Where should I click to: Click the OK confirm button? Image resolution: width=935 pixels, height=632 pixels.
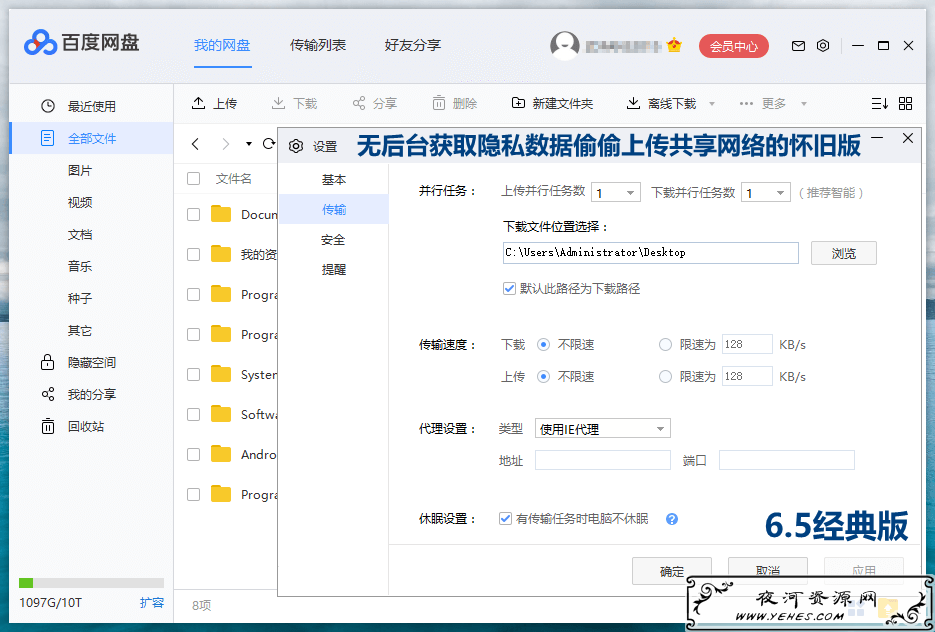point(672,571)
